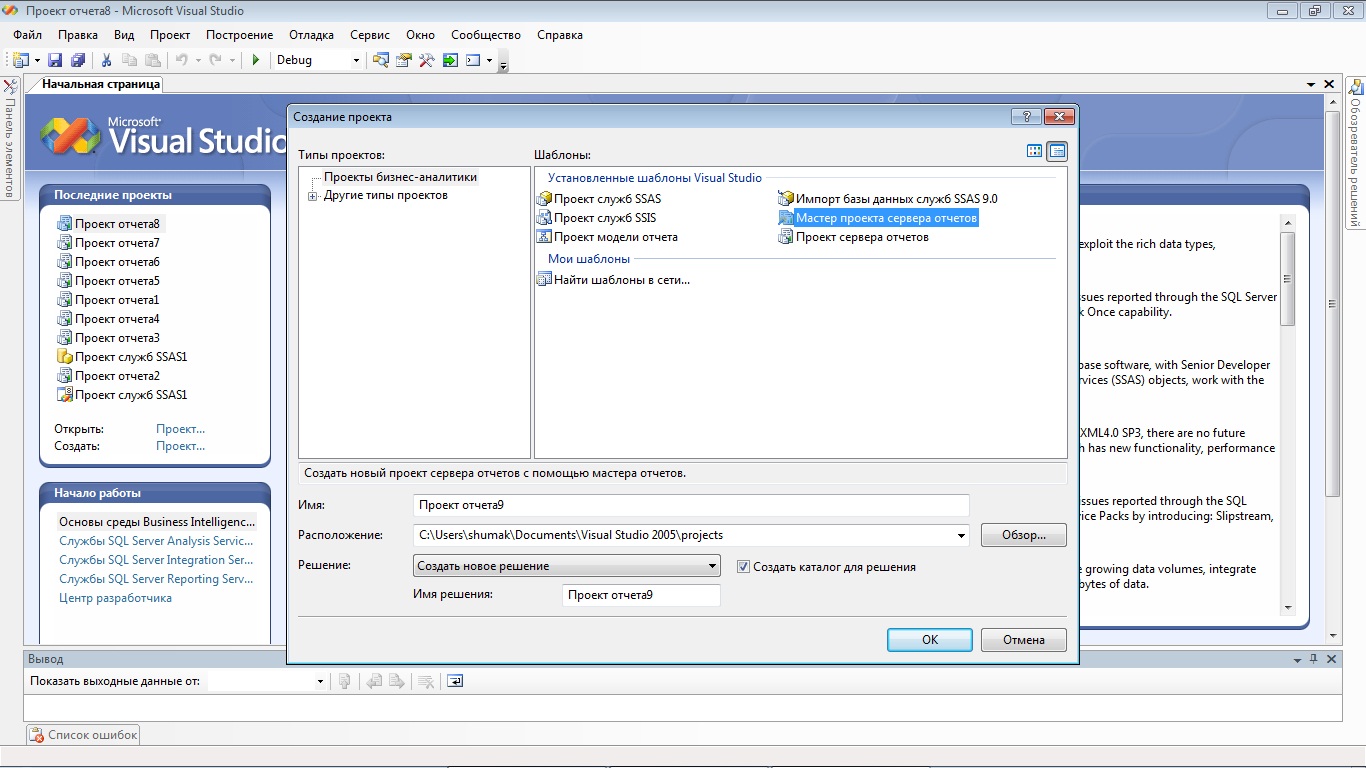
Task: Click the Paste toolbar icon
Action: [x=152, y=60]
